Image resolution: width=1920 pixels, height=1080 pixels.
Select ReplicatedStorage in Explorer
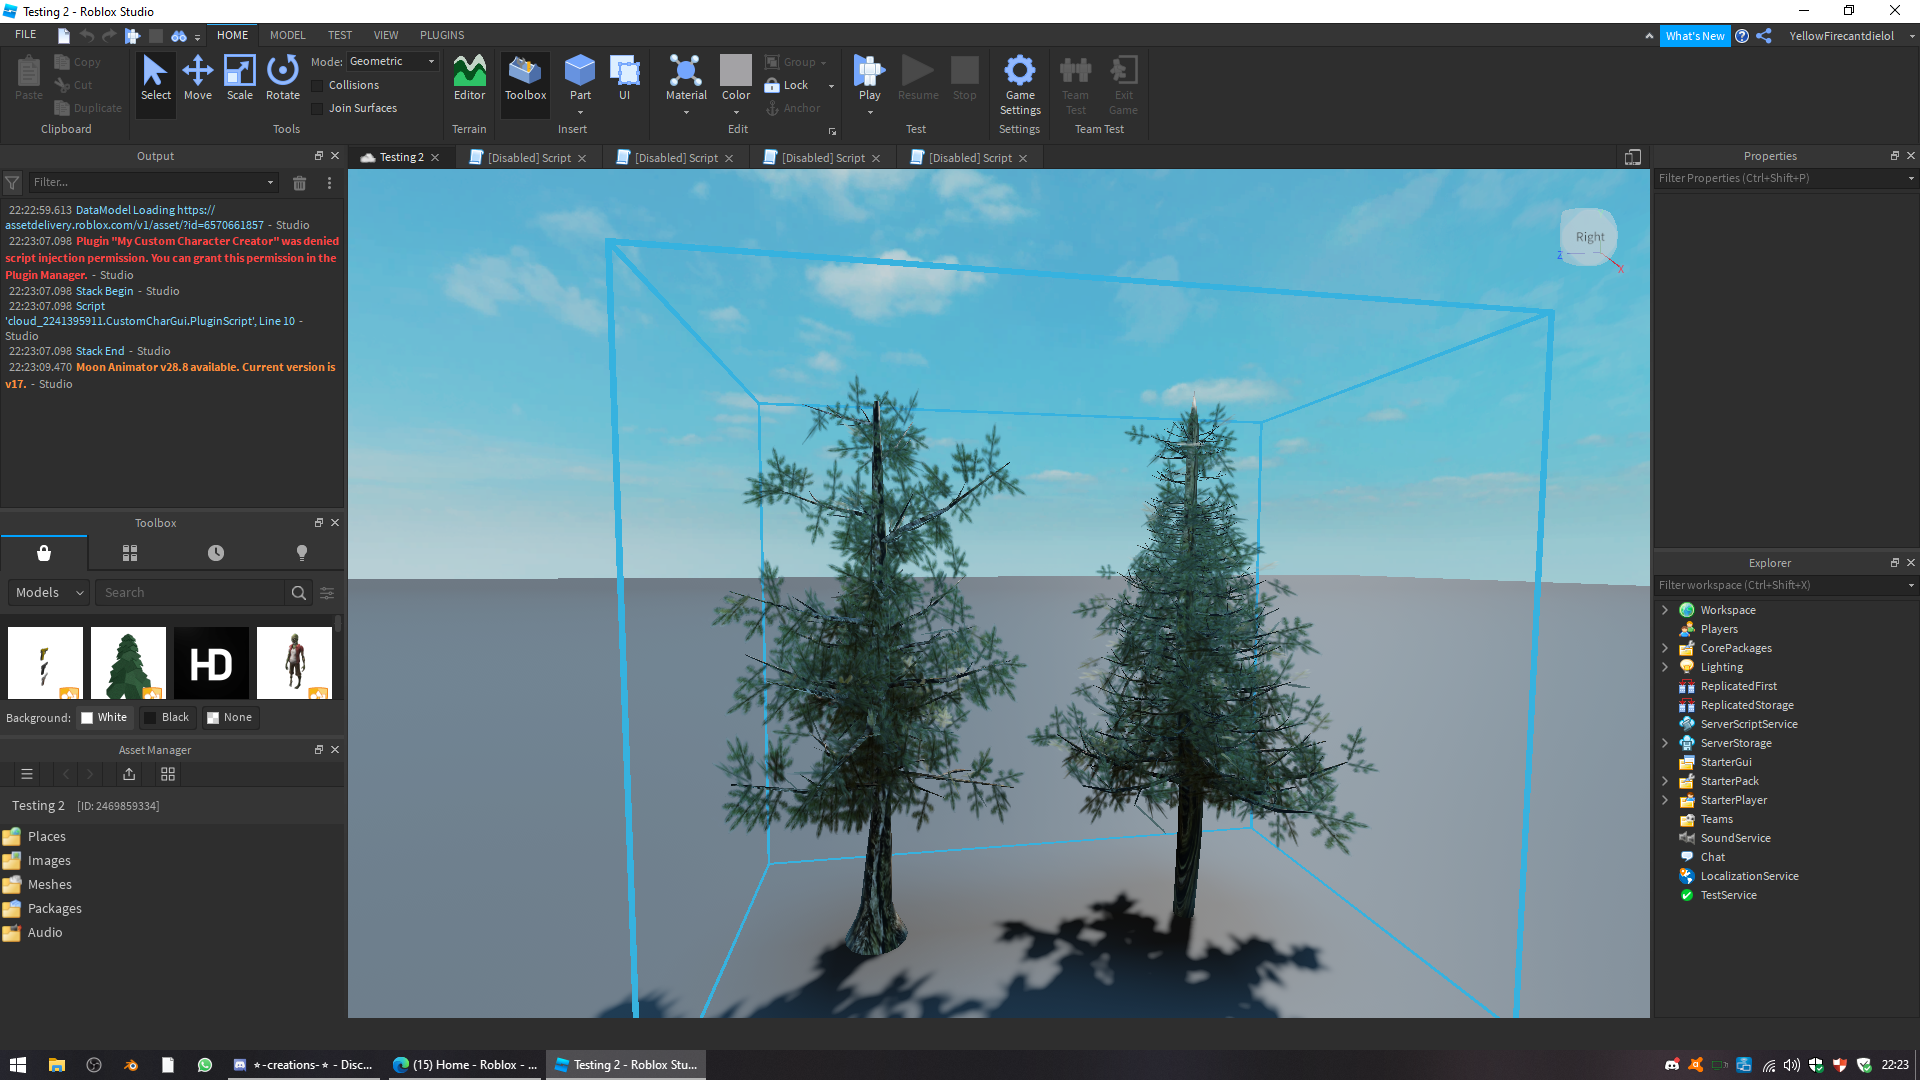(x=1747, y=705)
